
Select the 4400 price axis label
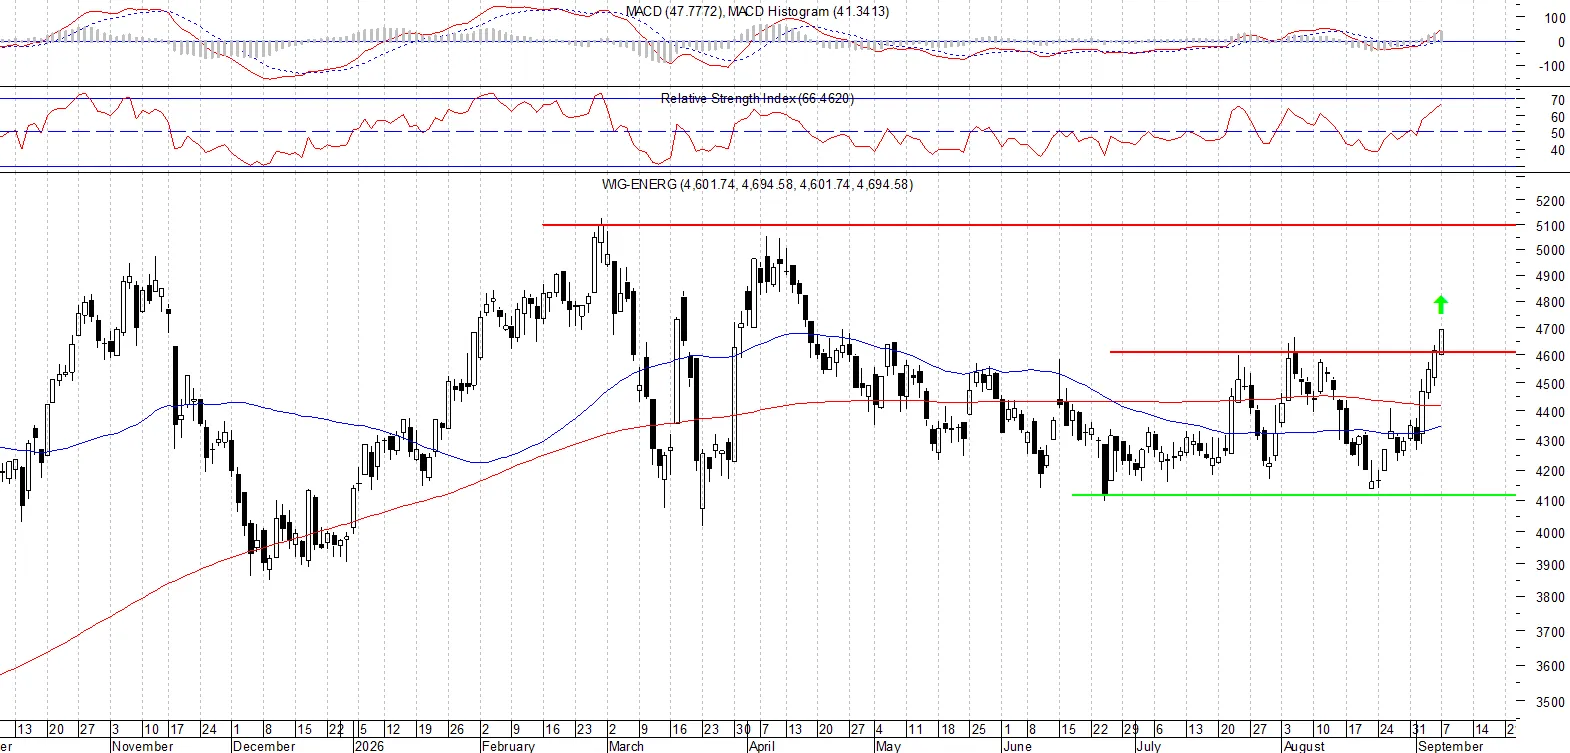1550,412
